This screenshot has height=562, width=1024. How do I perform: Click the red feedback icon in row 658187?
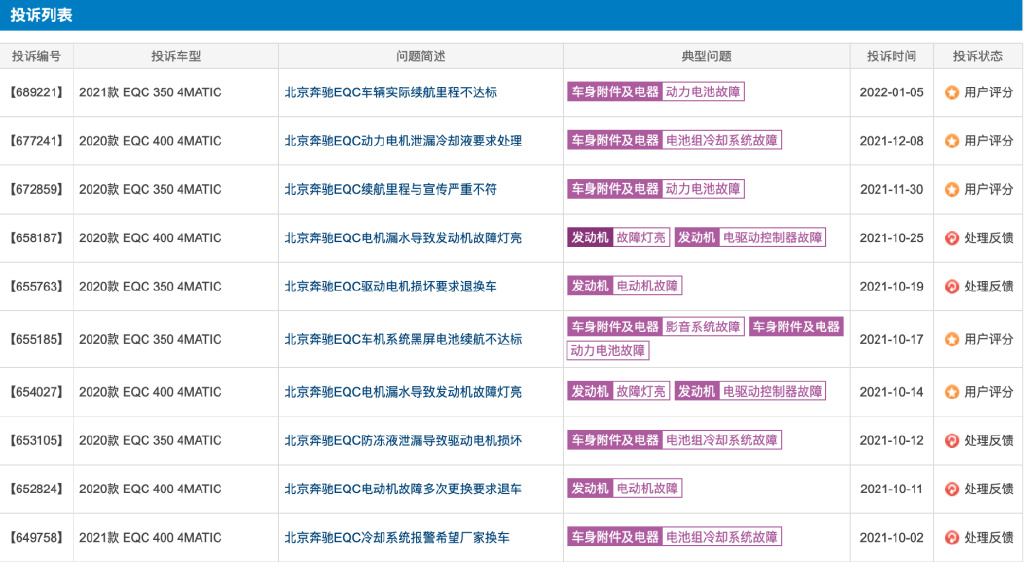[x=952, y=238]
